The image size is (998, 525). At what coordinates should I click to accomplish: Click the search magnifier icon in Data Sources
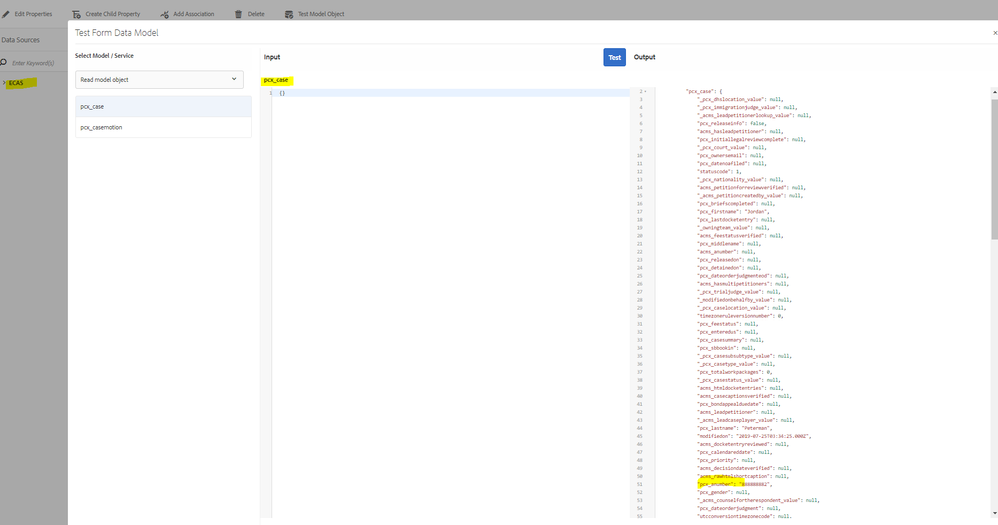click(x=4, y=62)
